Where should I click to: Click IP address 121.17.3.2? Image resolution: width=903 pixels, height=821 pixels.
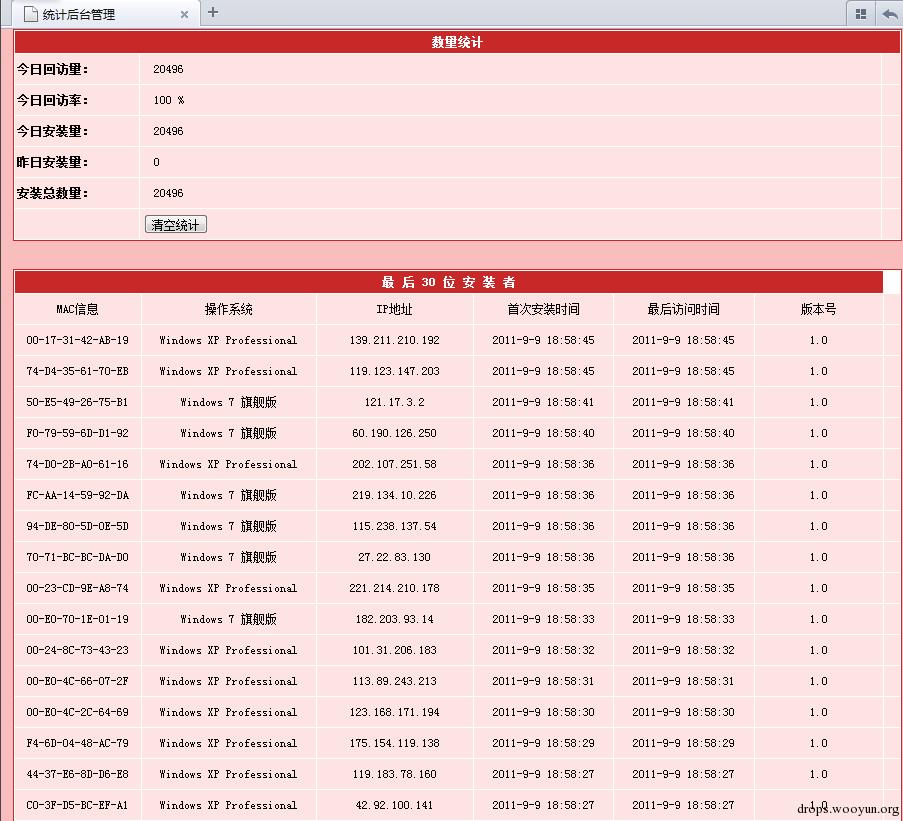(x=394, y=402)
